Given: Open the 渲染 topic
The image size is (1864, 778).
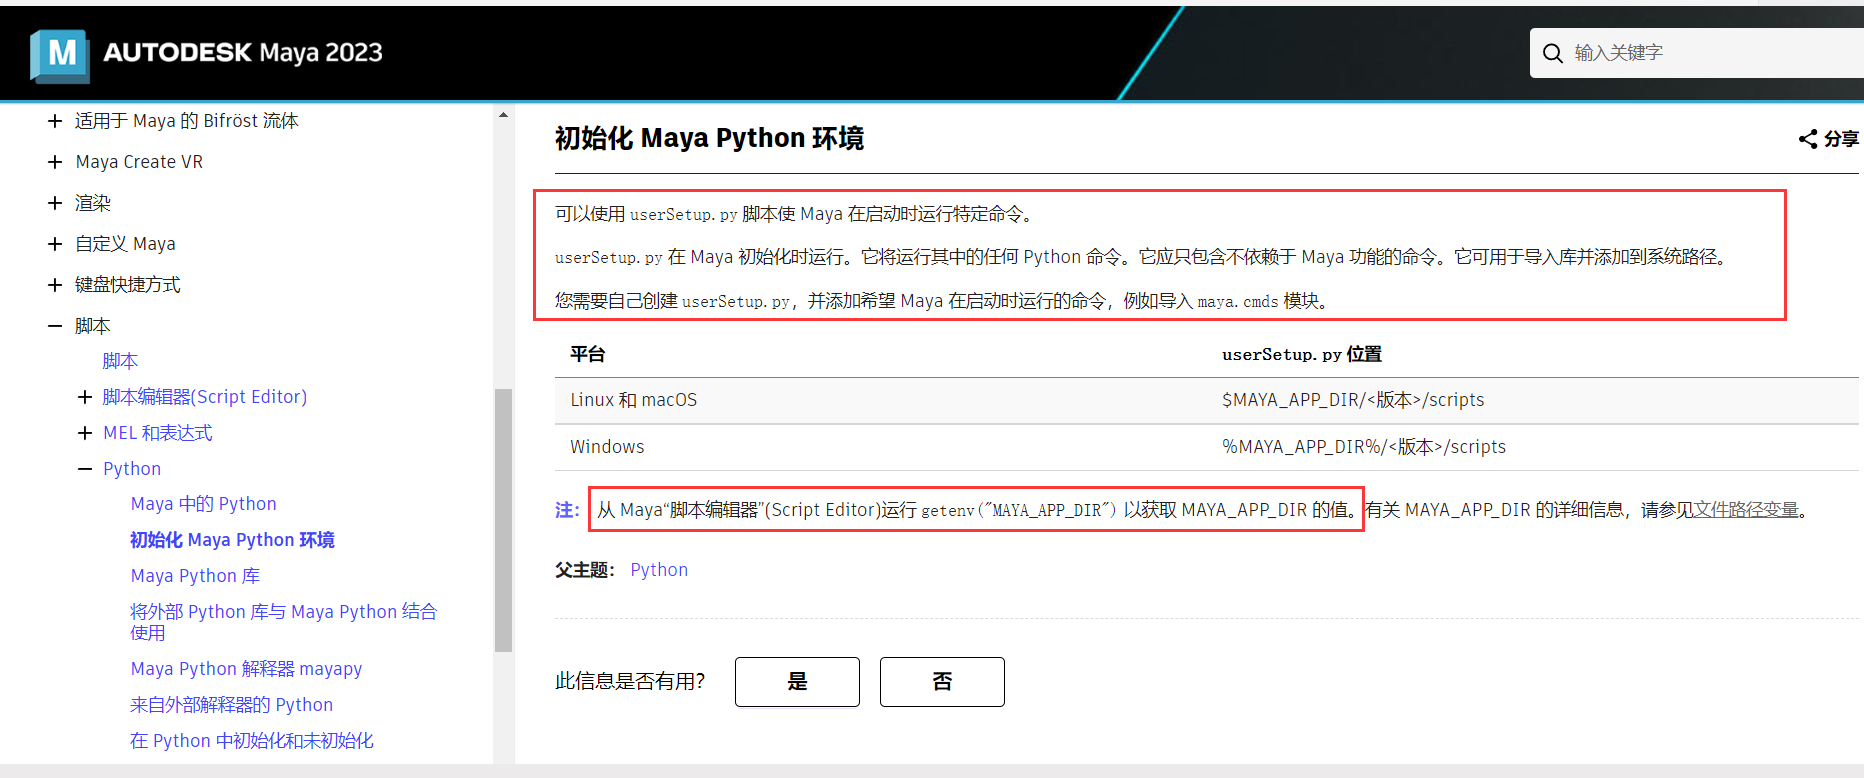Looking at the screenshot, I should (93, 203).
